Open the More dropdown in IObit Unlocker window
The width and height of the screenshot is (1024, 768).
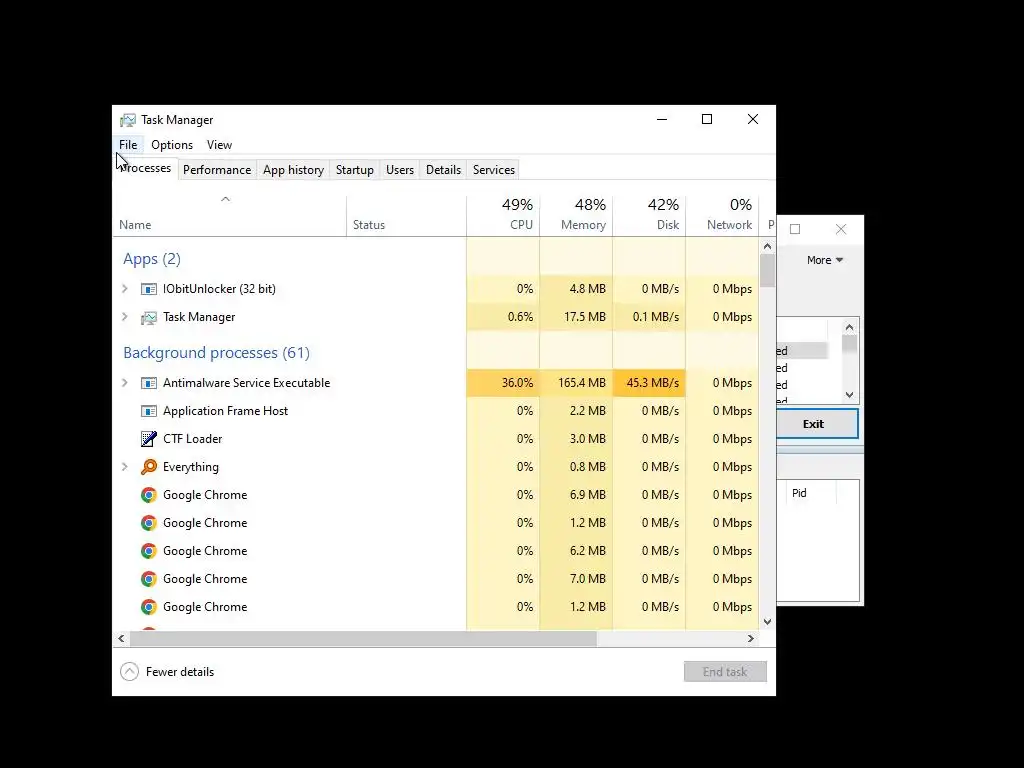[x=825, y=260]
